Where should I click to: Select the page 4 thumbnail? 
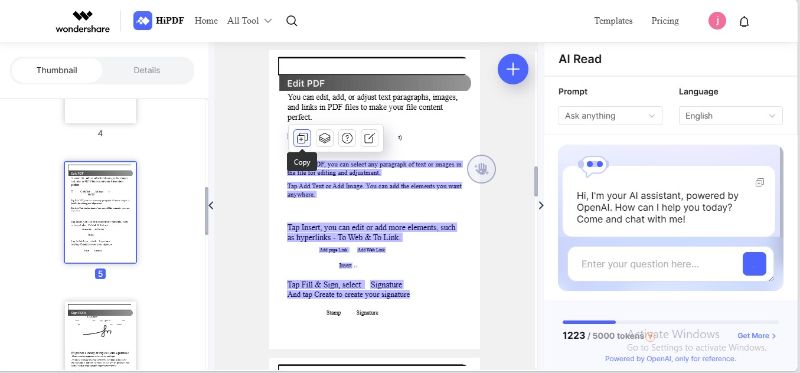[x=101, y=111]
